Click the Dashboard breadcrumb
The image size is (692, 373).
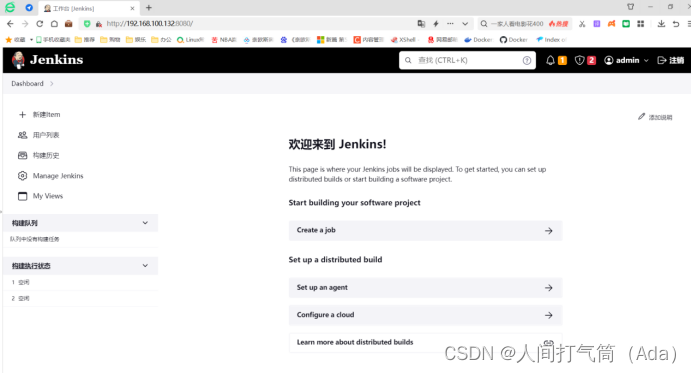click(x=27, y=83)
